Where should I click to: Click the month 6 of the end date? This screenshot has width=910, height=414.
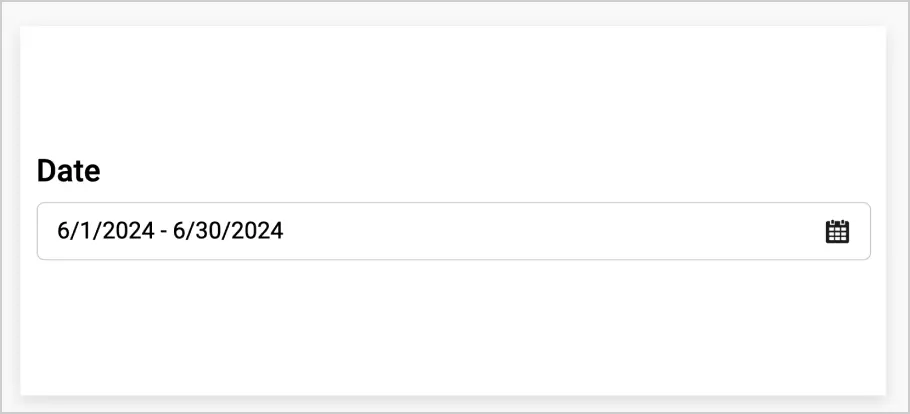pos(178,231)
